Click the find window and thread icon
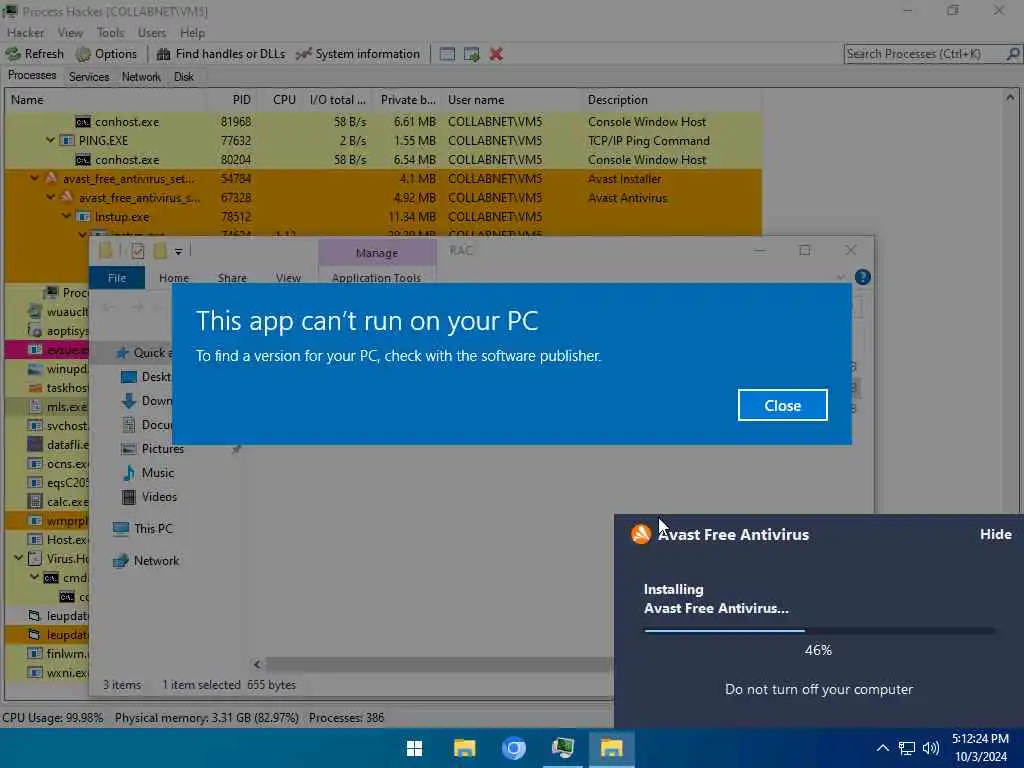Viewport: 1024px width, 768px height. click(x=472, y=54)
